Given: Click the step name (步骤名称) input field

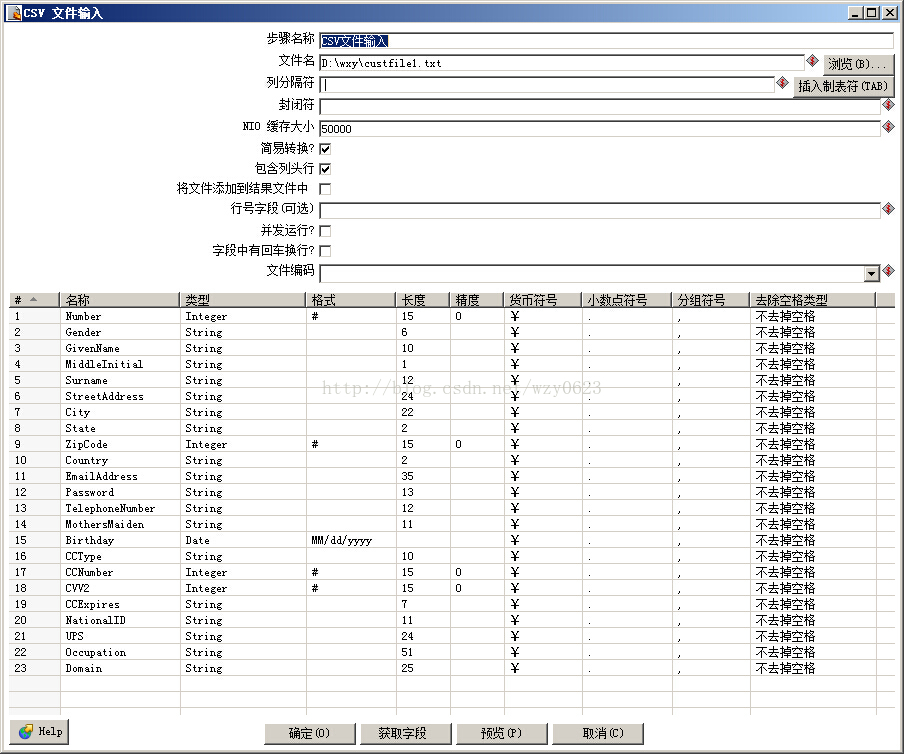Looking at the screenshot, I should pyautogui.click(x=607, y=41).
